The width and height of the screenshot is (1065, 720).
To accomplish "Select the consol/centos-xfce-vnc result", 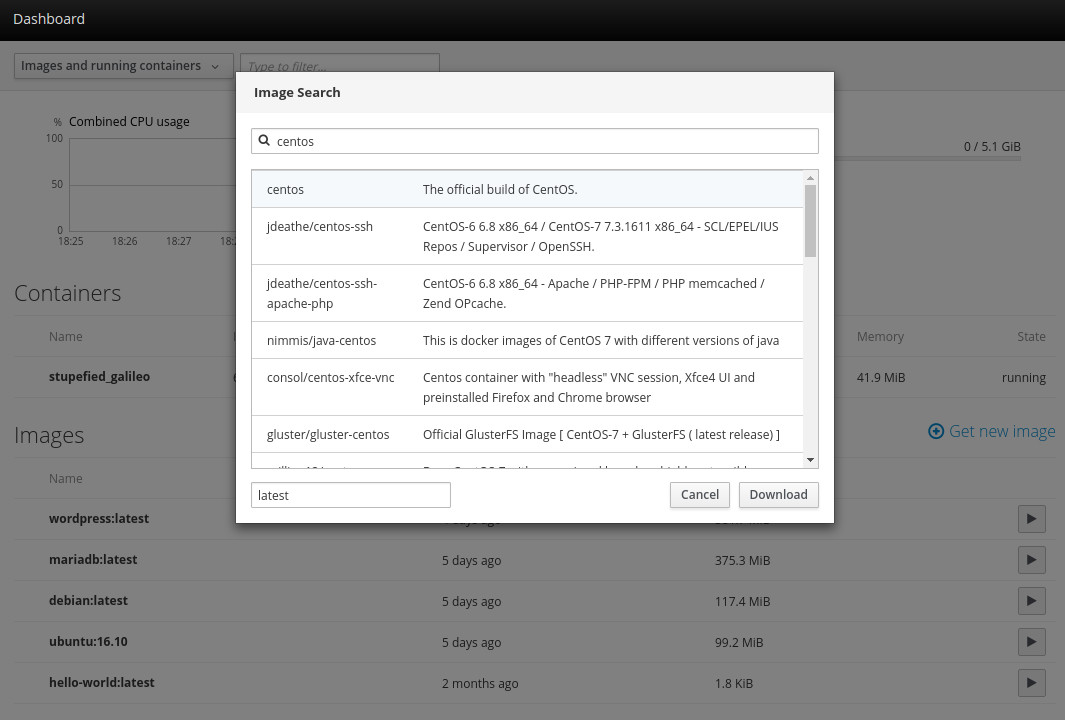I will 527,387.
